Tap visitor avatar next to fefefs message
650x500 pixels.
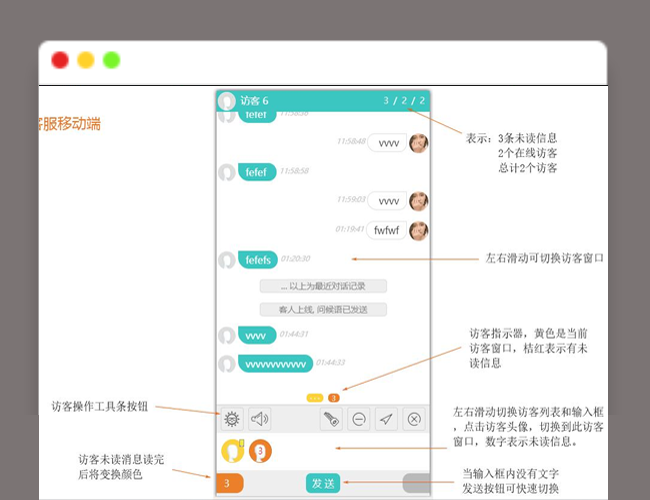click(x=227, y=260)
